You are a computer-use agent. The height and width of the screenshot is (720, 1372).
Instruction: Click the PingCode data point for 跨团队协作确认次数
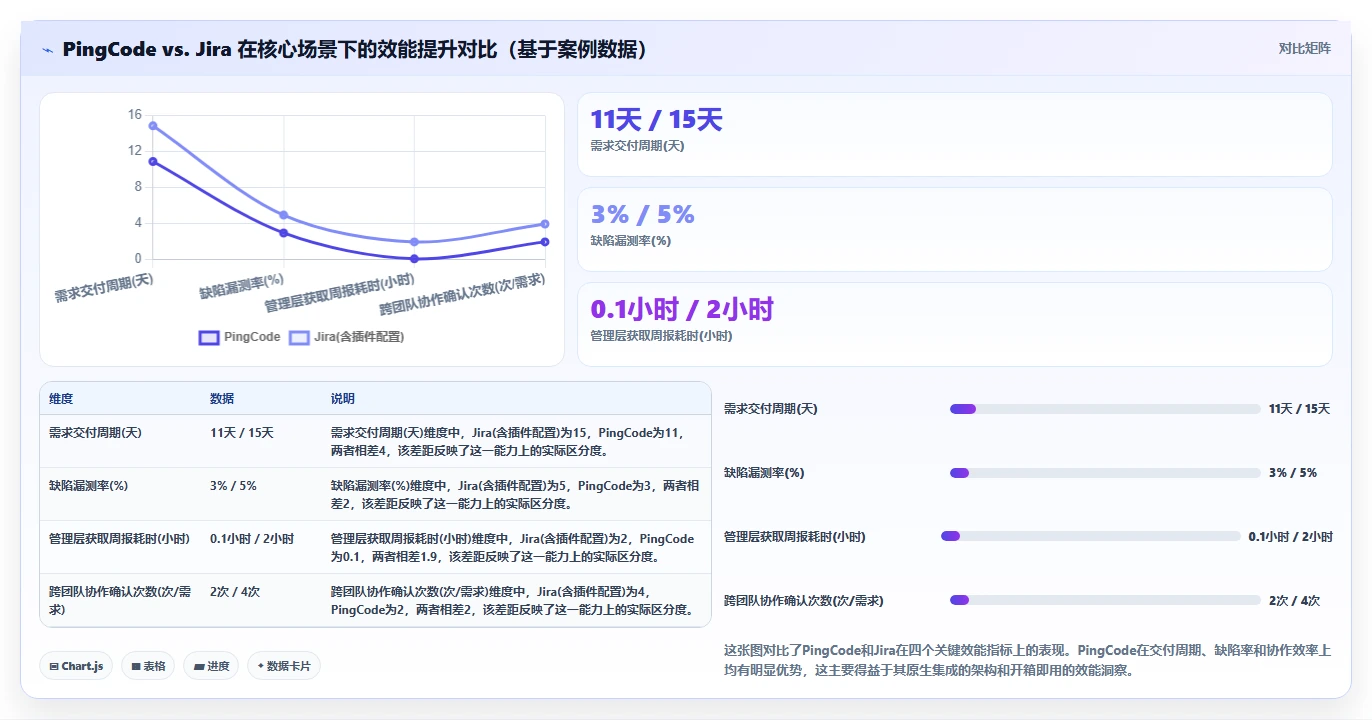coord(545,242)
